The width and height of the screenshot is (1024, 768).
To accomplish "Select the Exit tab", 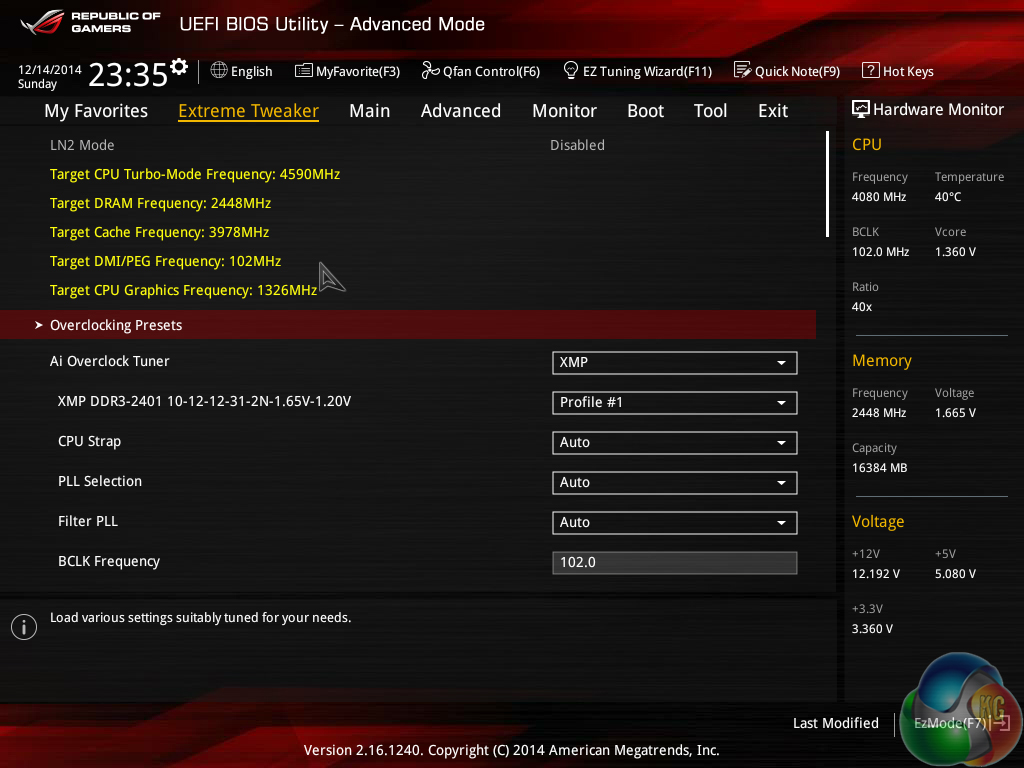I will click(773, 110).
